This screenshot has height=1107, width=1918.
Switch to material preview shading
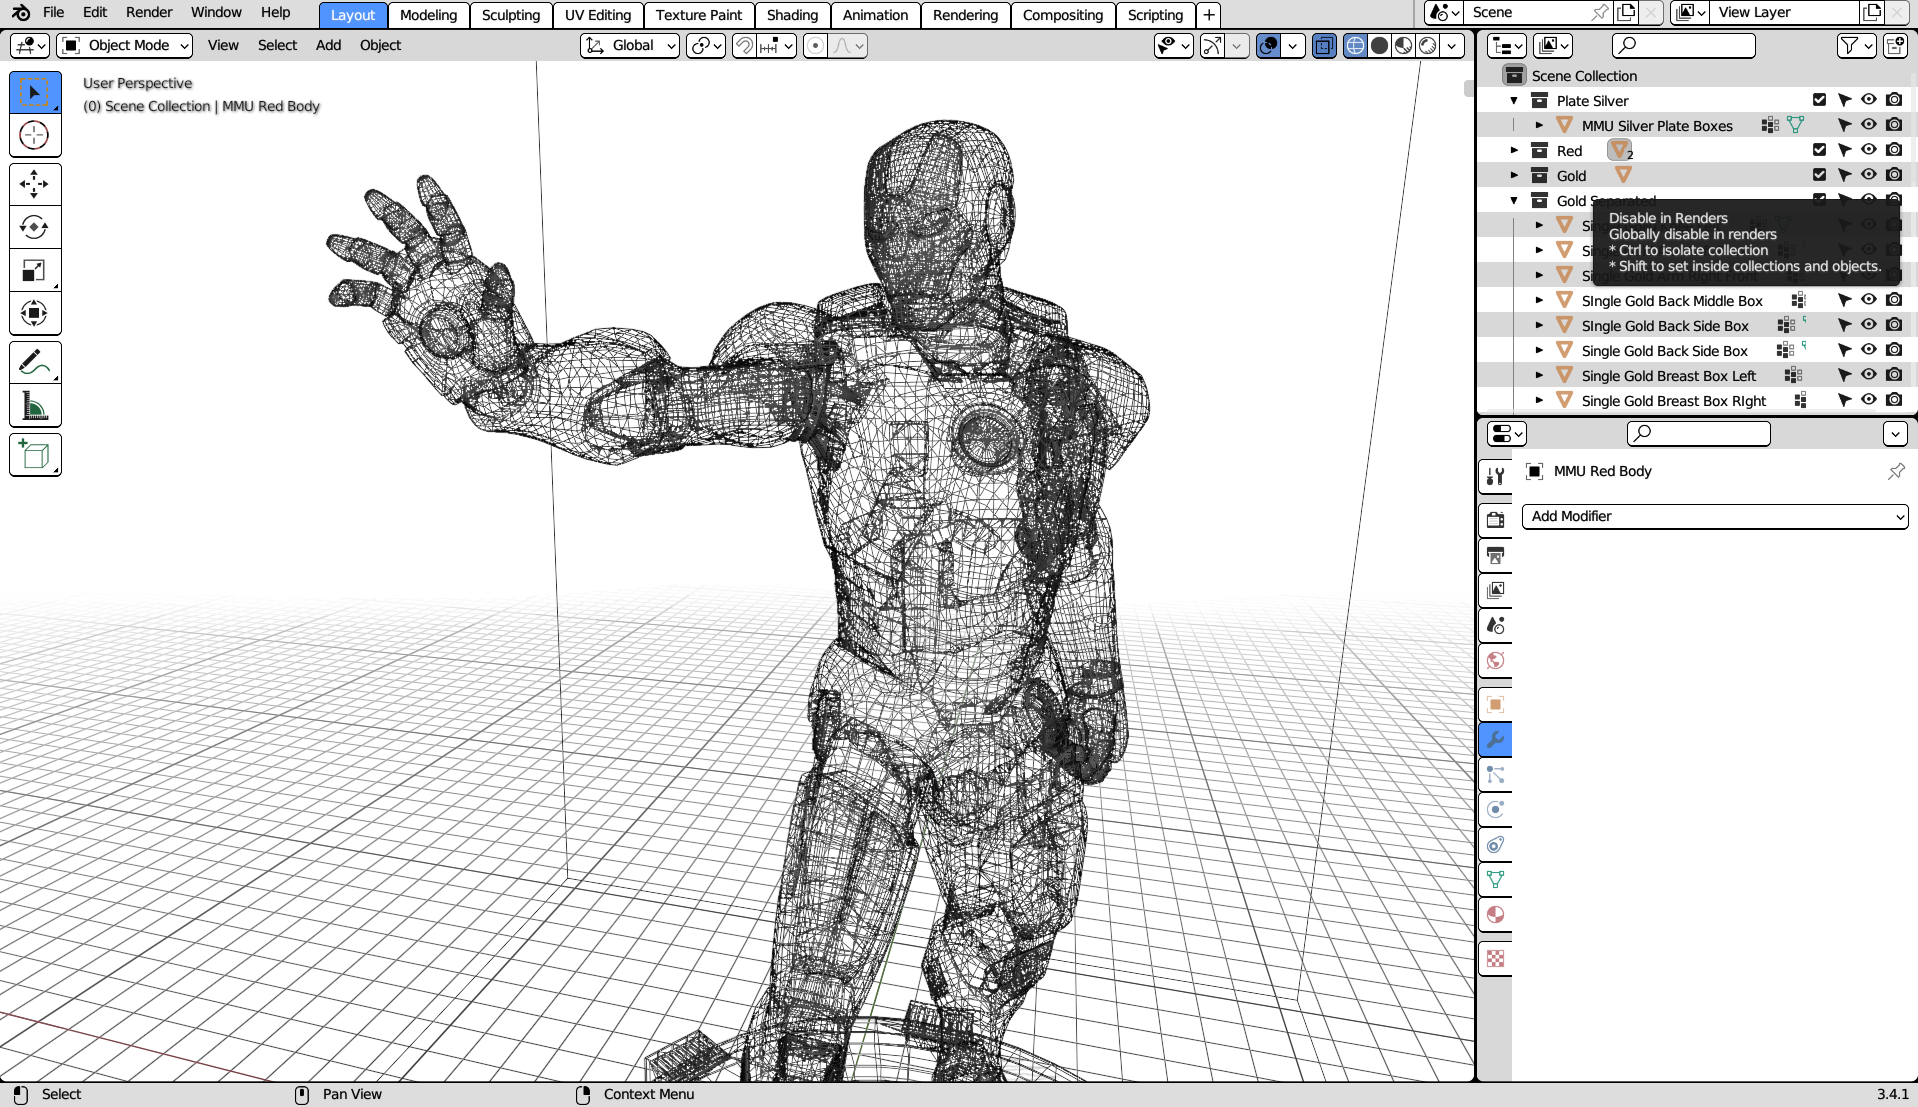tap(1403, 45)
